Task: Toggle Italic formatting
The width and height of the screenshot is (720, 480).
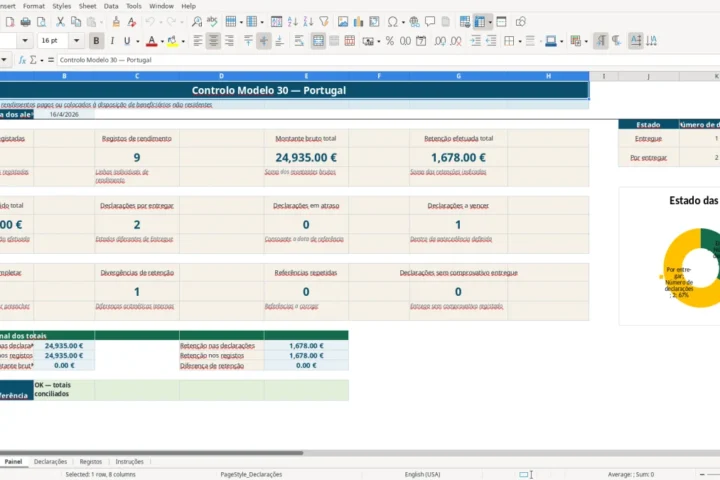Action: (112, 41)
